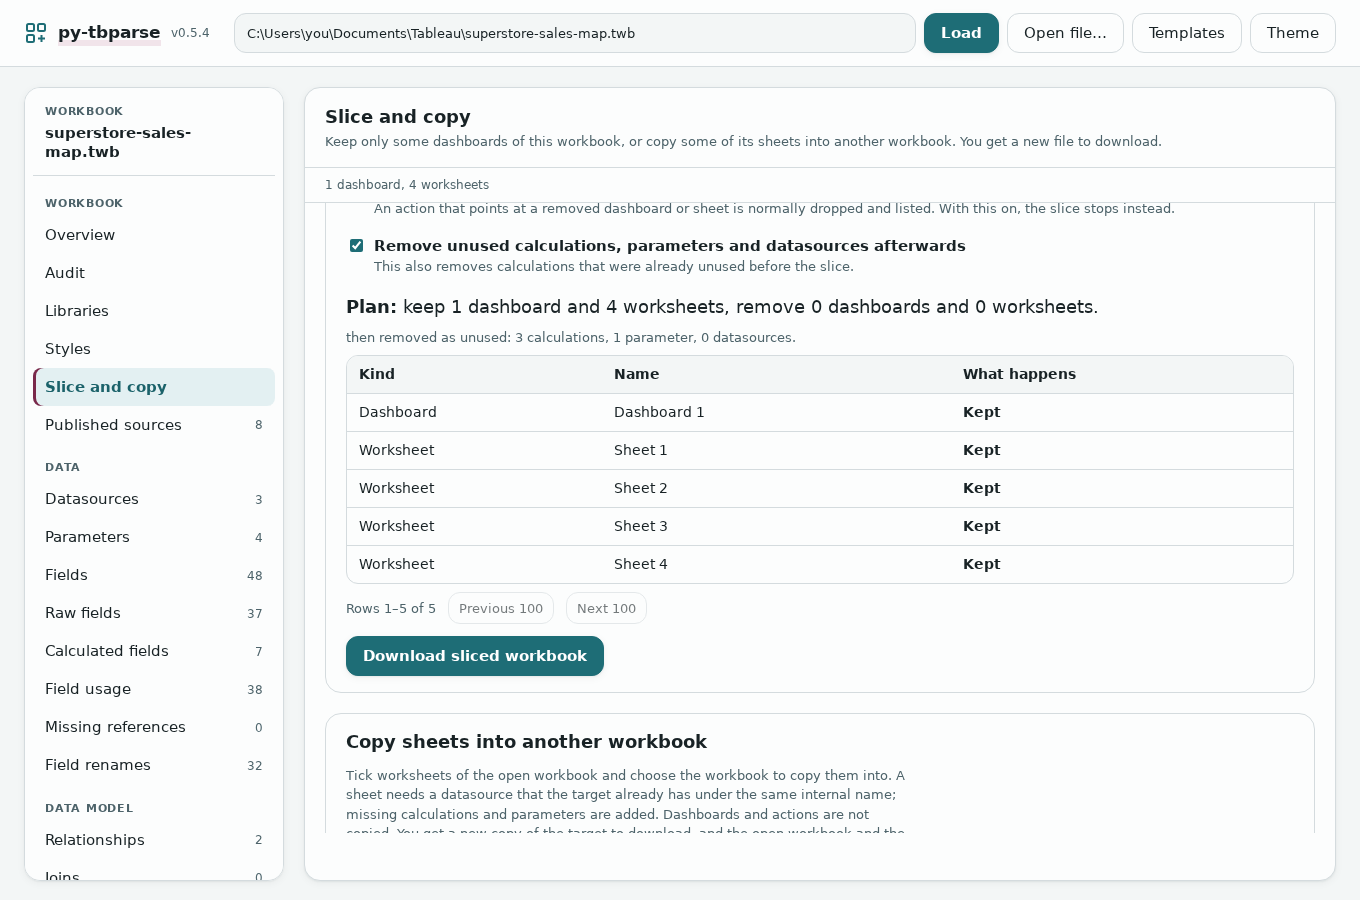Open the Field usage section
1360x900 pixels.
click(154, 689)
